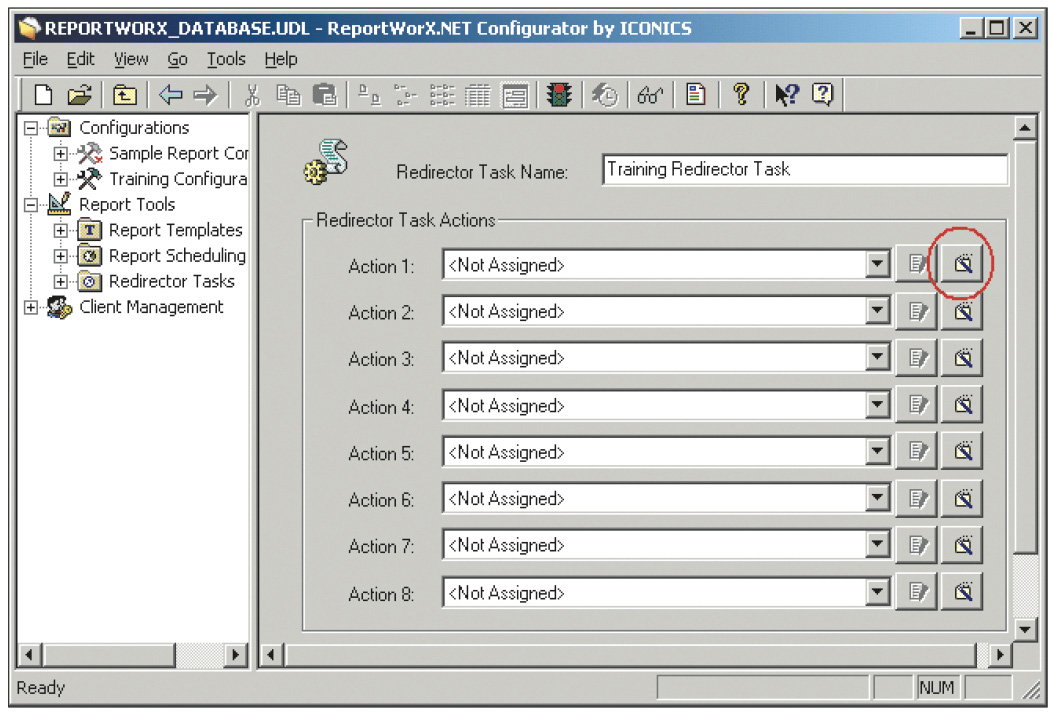The image size is (1052, 716).
Task: Expand the Report Scheduling node
Action: (60, 256)
